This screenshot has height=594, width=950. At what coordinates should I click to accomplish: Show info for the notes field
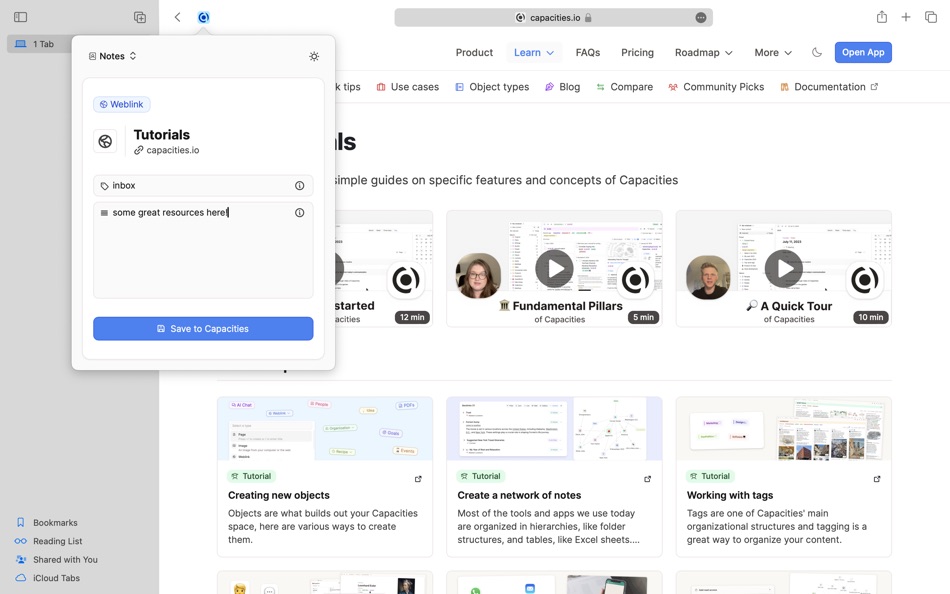pos(299,213)
